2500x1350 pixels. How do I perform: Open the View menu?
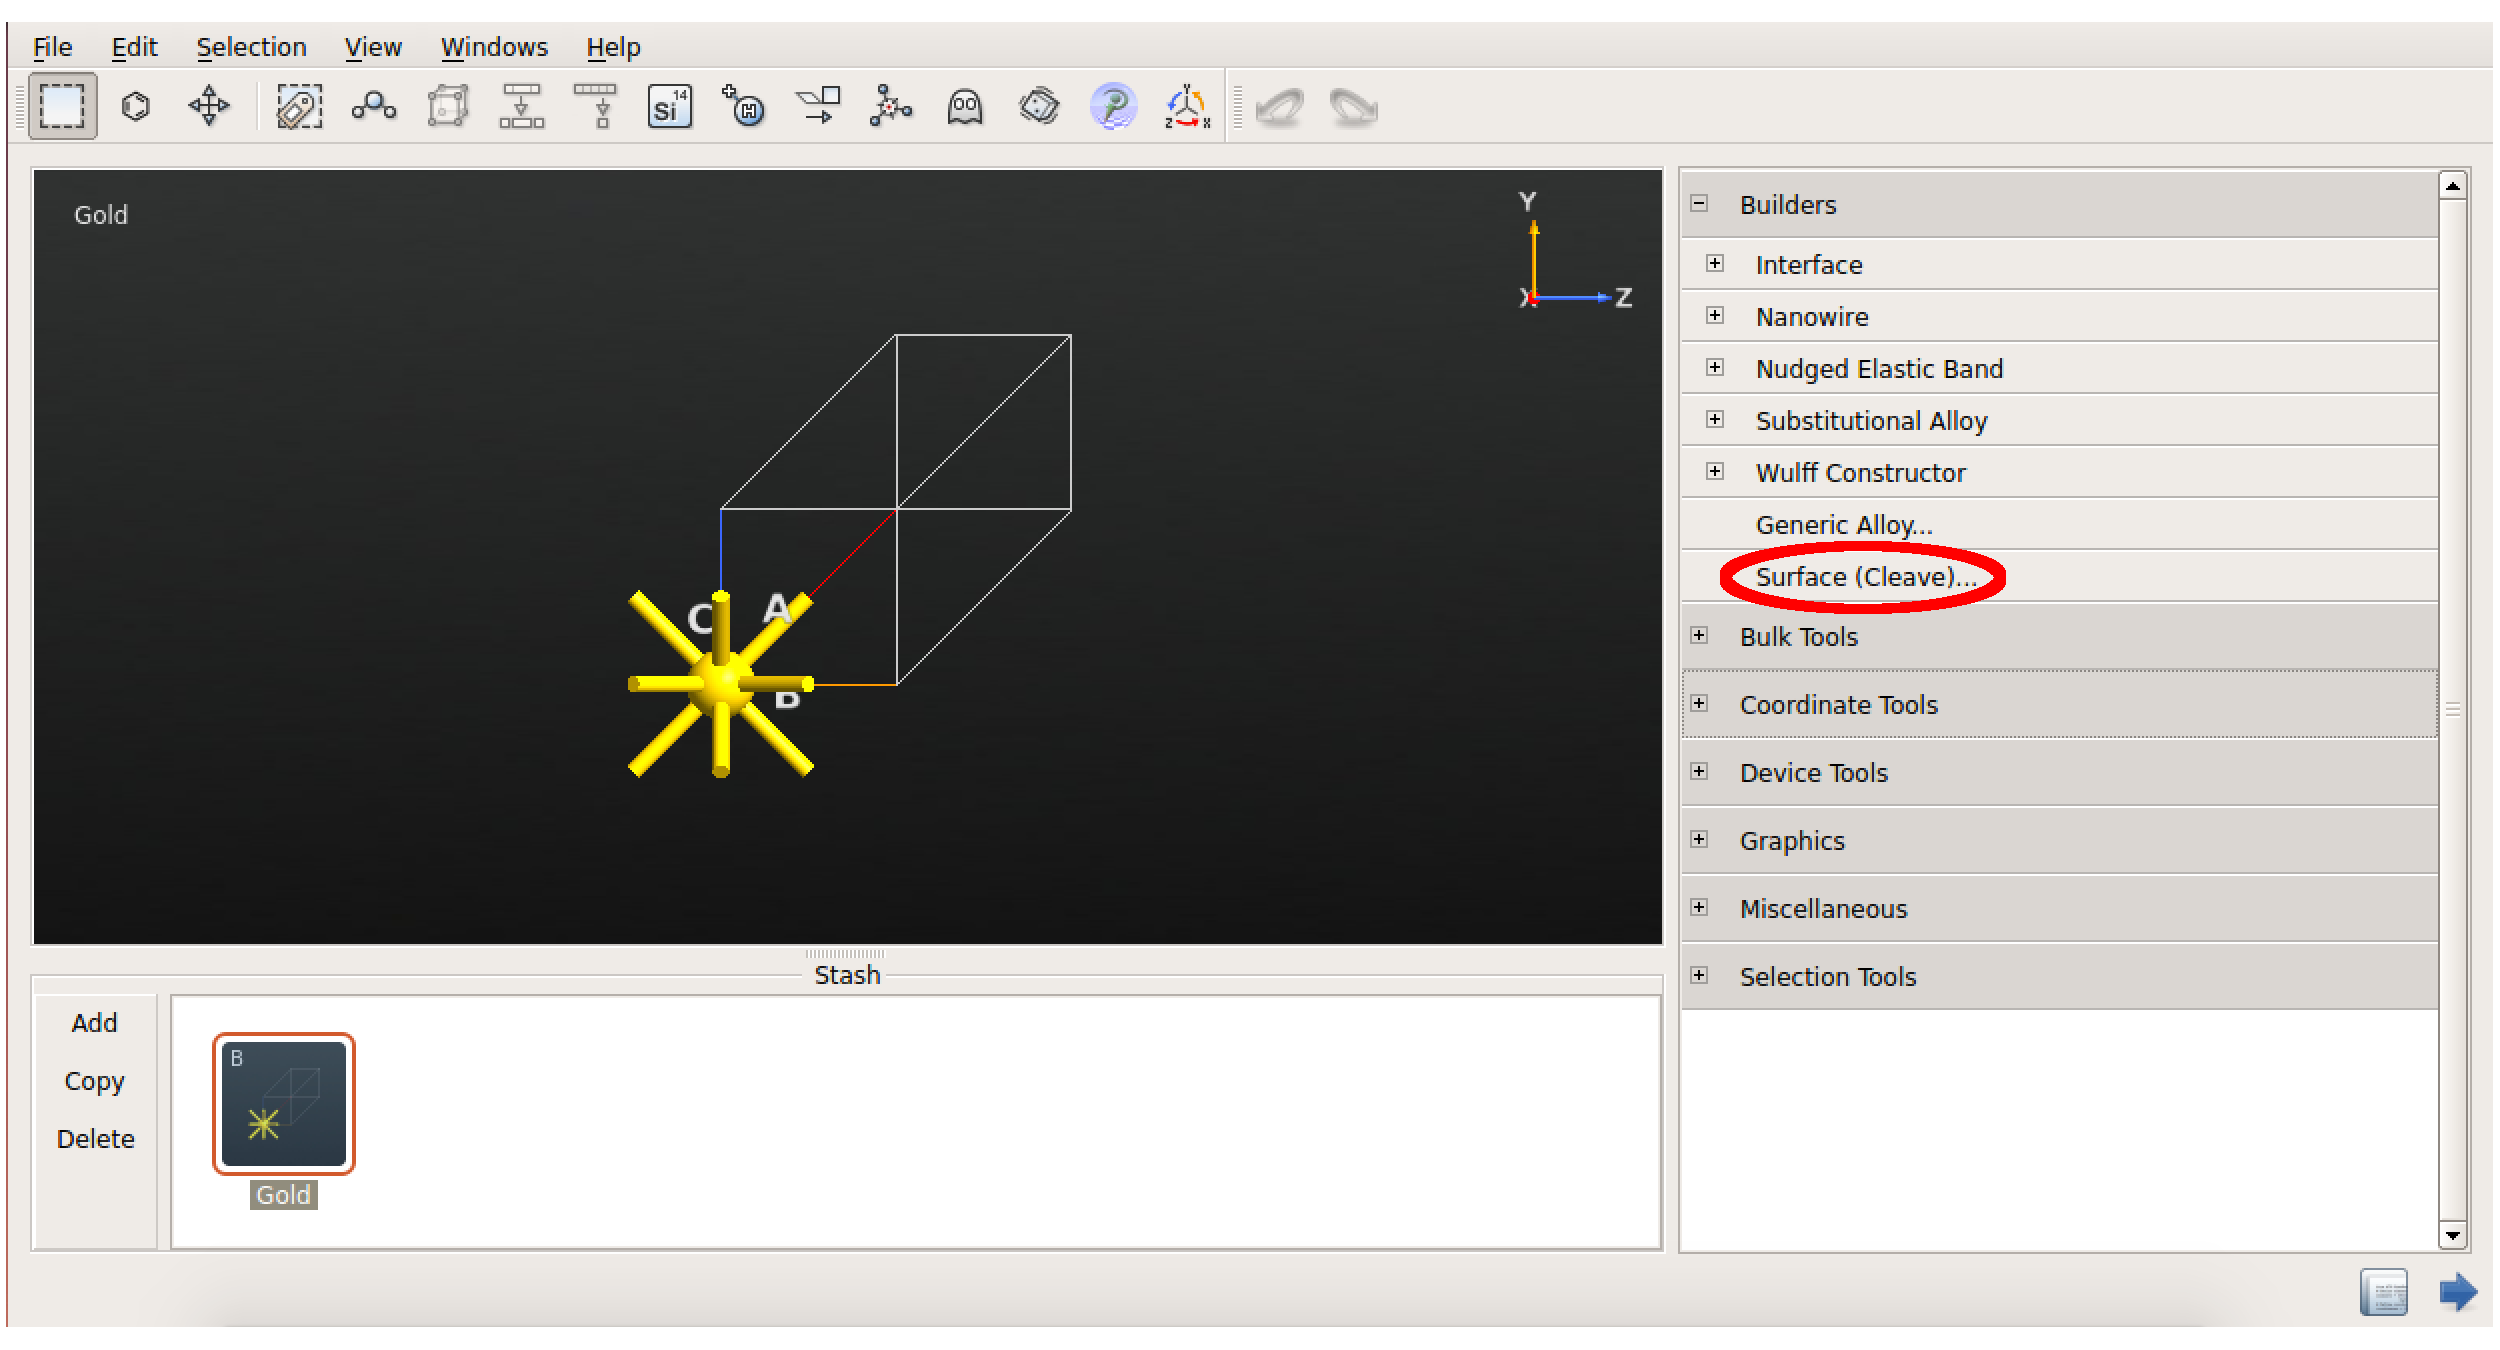pos(373,47)
